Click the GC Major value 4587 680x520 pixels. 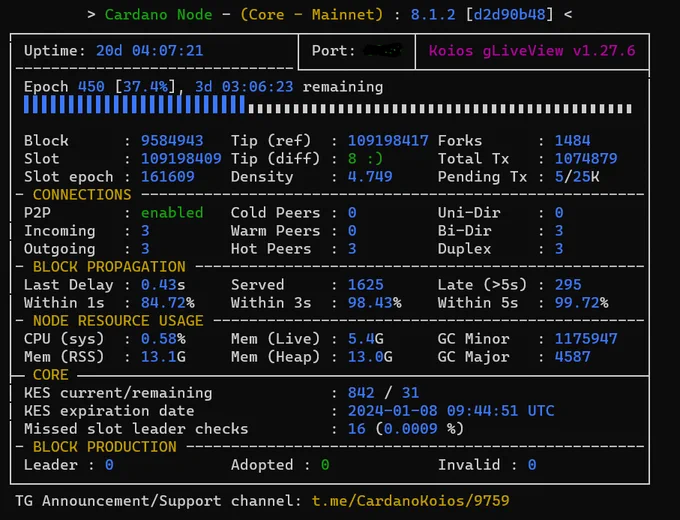[x=572, y=357]
